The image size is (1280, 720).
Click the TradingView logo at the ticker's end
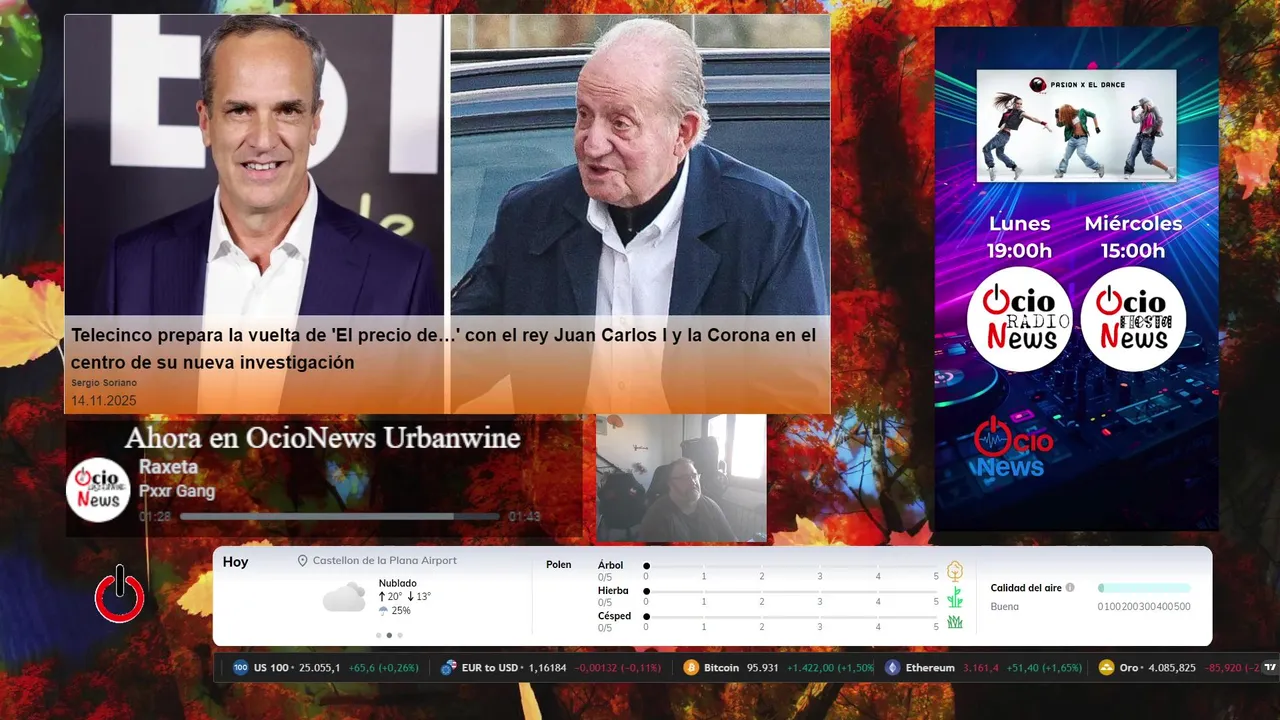click(1270, 668)
